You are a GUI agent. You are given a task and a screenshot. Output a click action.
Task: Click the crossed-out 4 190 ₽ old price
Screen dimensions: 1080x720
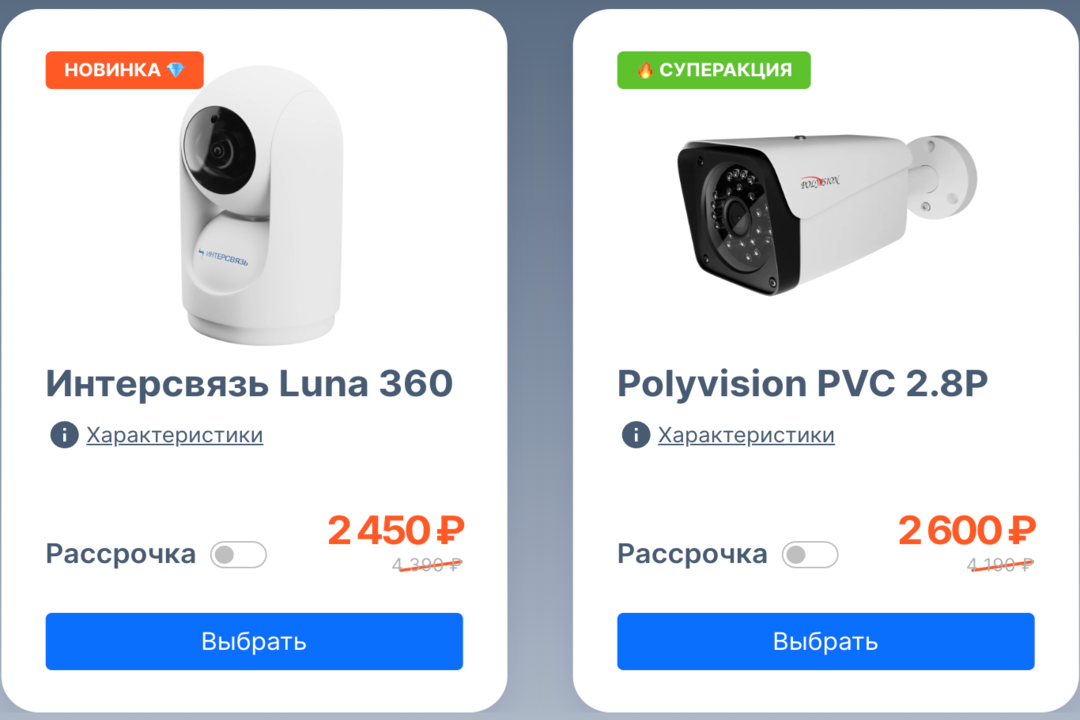coord(1000,565)
